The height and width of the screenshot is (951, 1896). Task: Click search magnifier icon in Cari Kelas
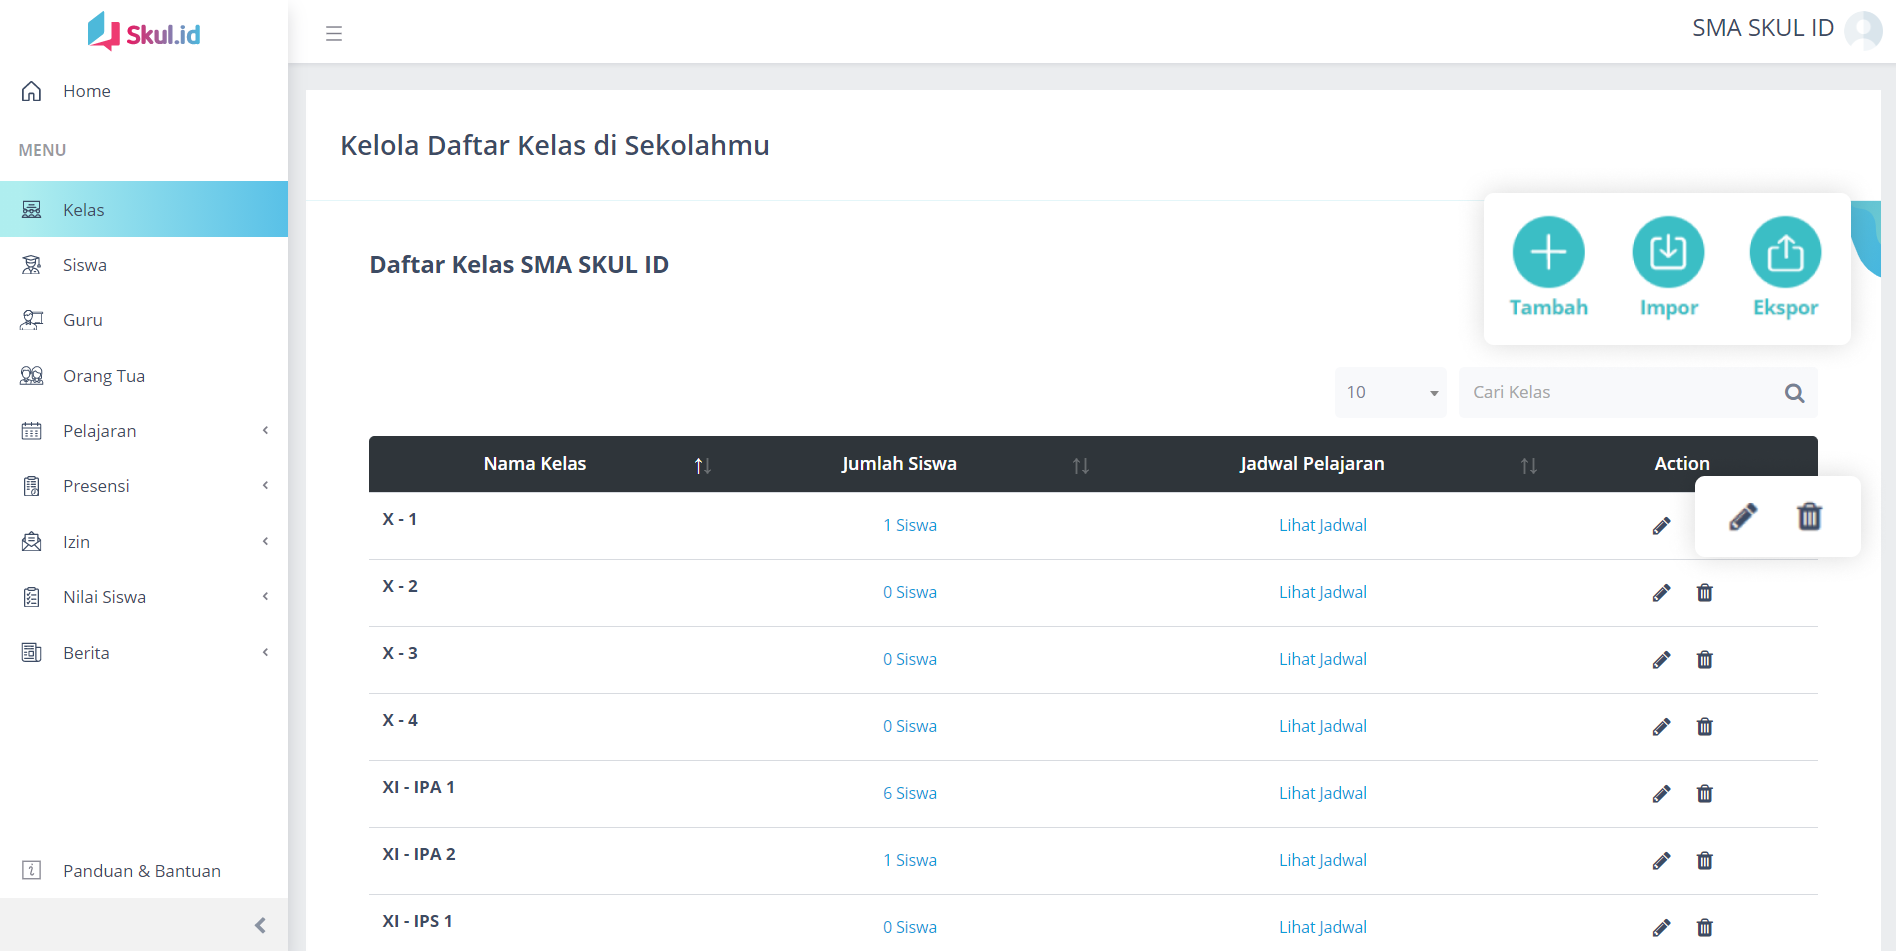[1794, 393]
